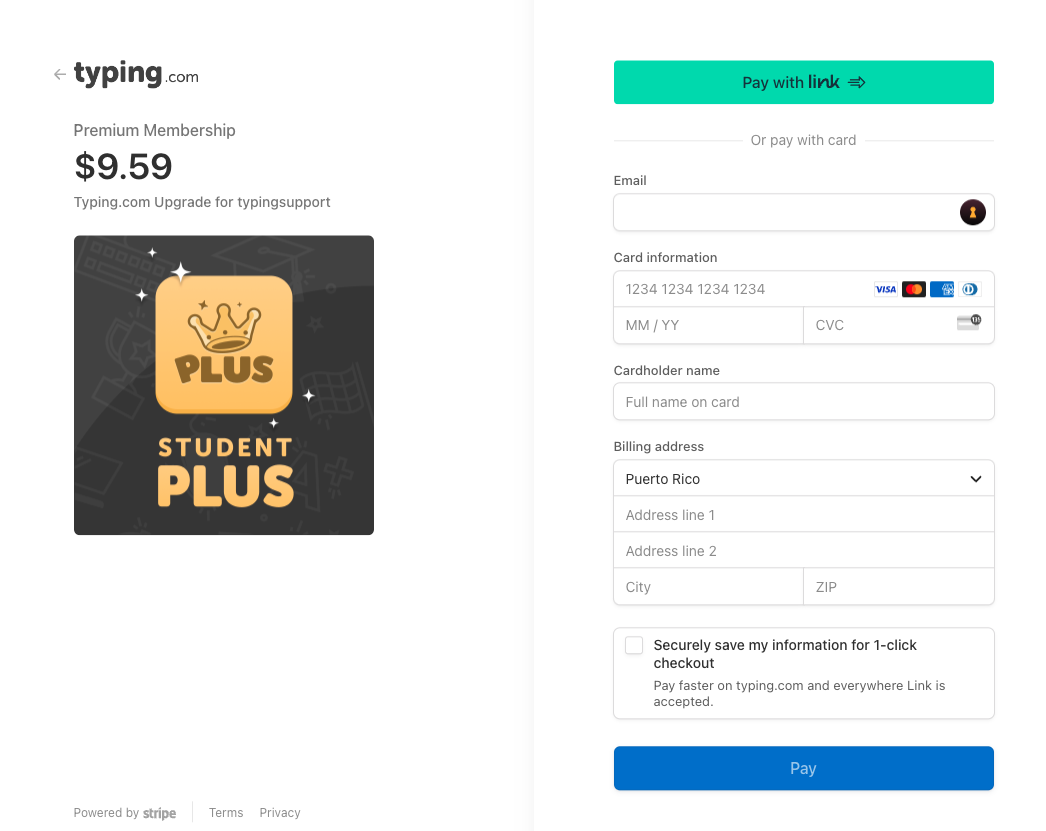Click the Powered by Stripe link
The image size is (1046, 831).
point(125,813)
